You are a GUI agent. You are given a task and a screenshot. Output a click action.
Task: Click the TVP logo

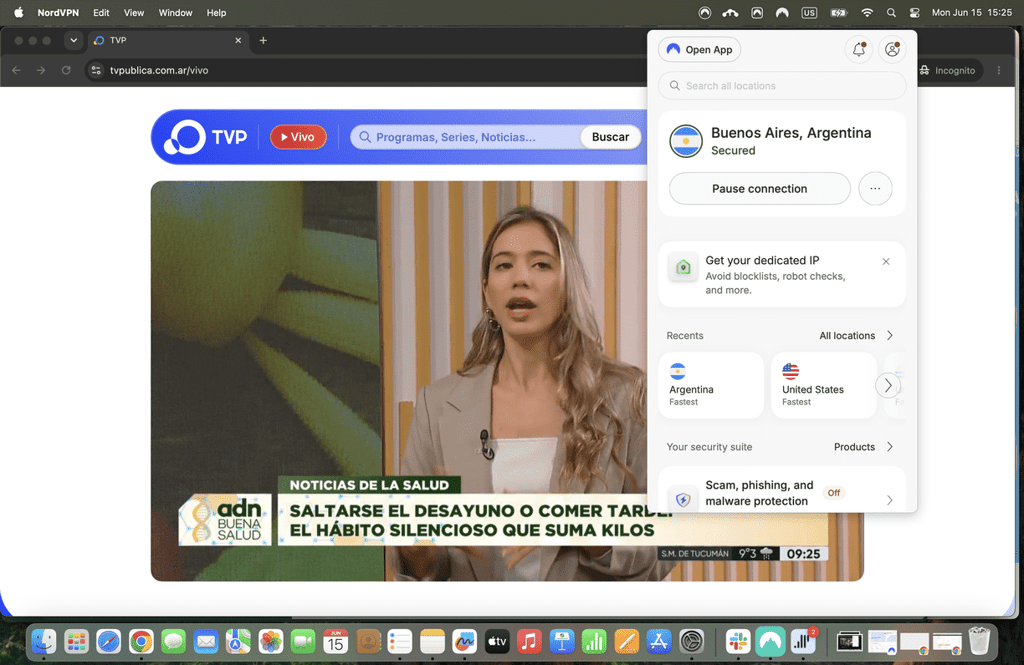pos(205,137)
